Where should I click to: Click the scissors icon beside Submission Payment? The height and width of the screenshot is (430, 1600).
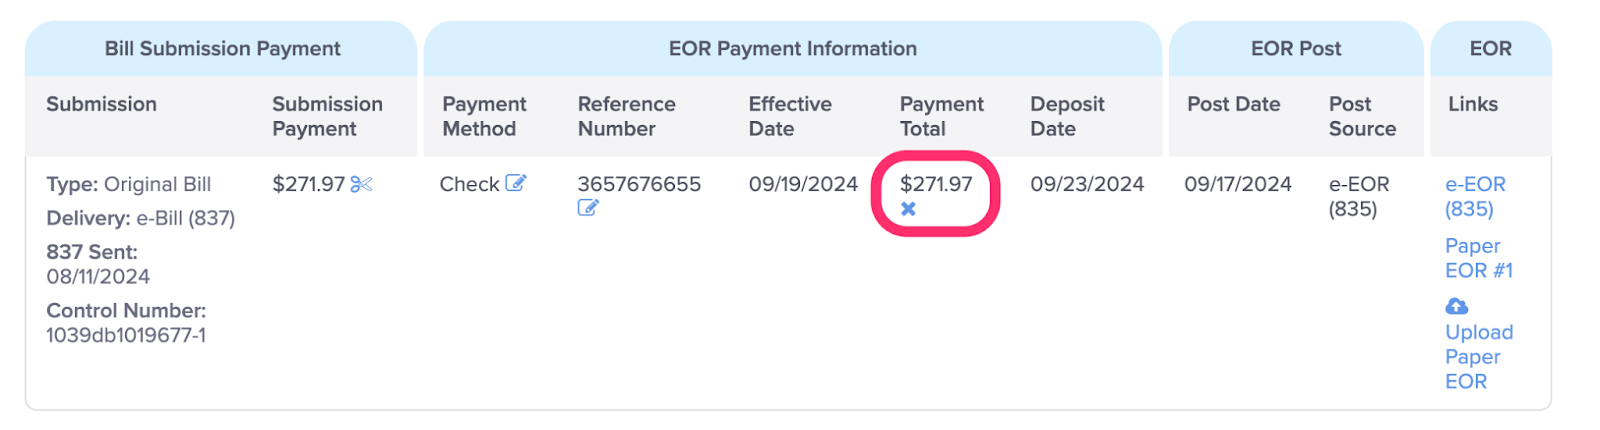[362, 184]
